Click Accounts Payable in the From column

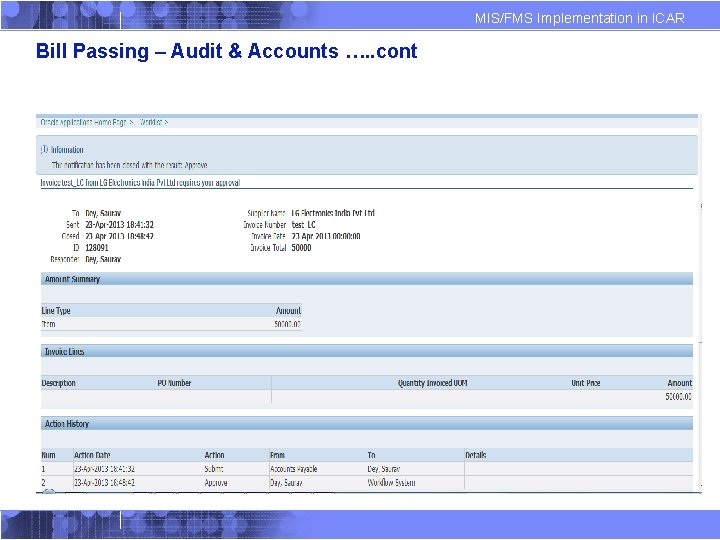click(293, 469)
